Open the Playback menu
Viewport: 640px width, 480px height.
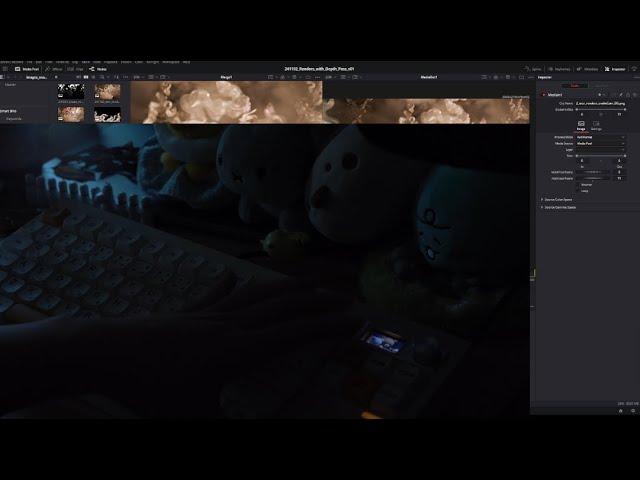(x=111, y=62)
